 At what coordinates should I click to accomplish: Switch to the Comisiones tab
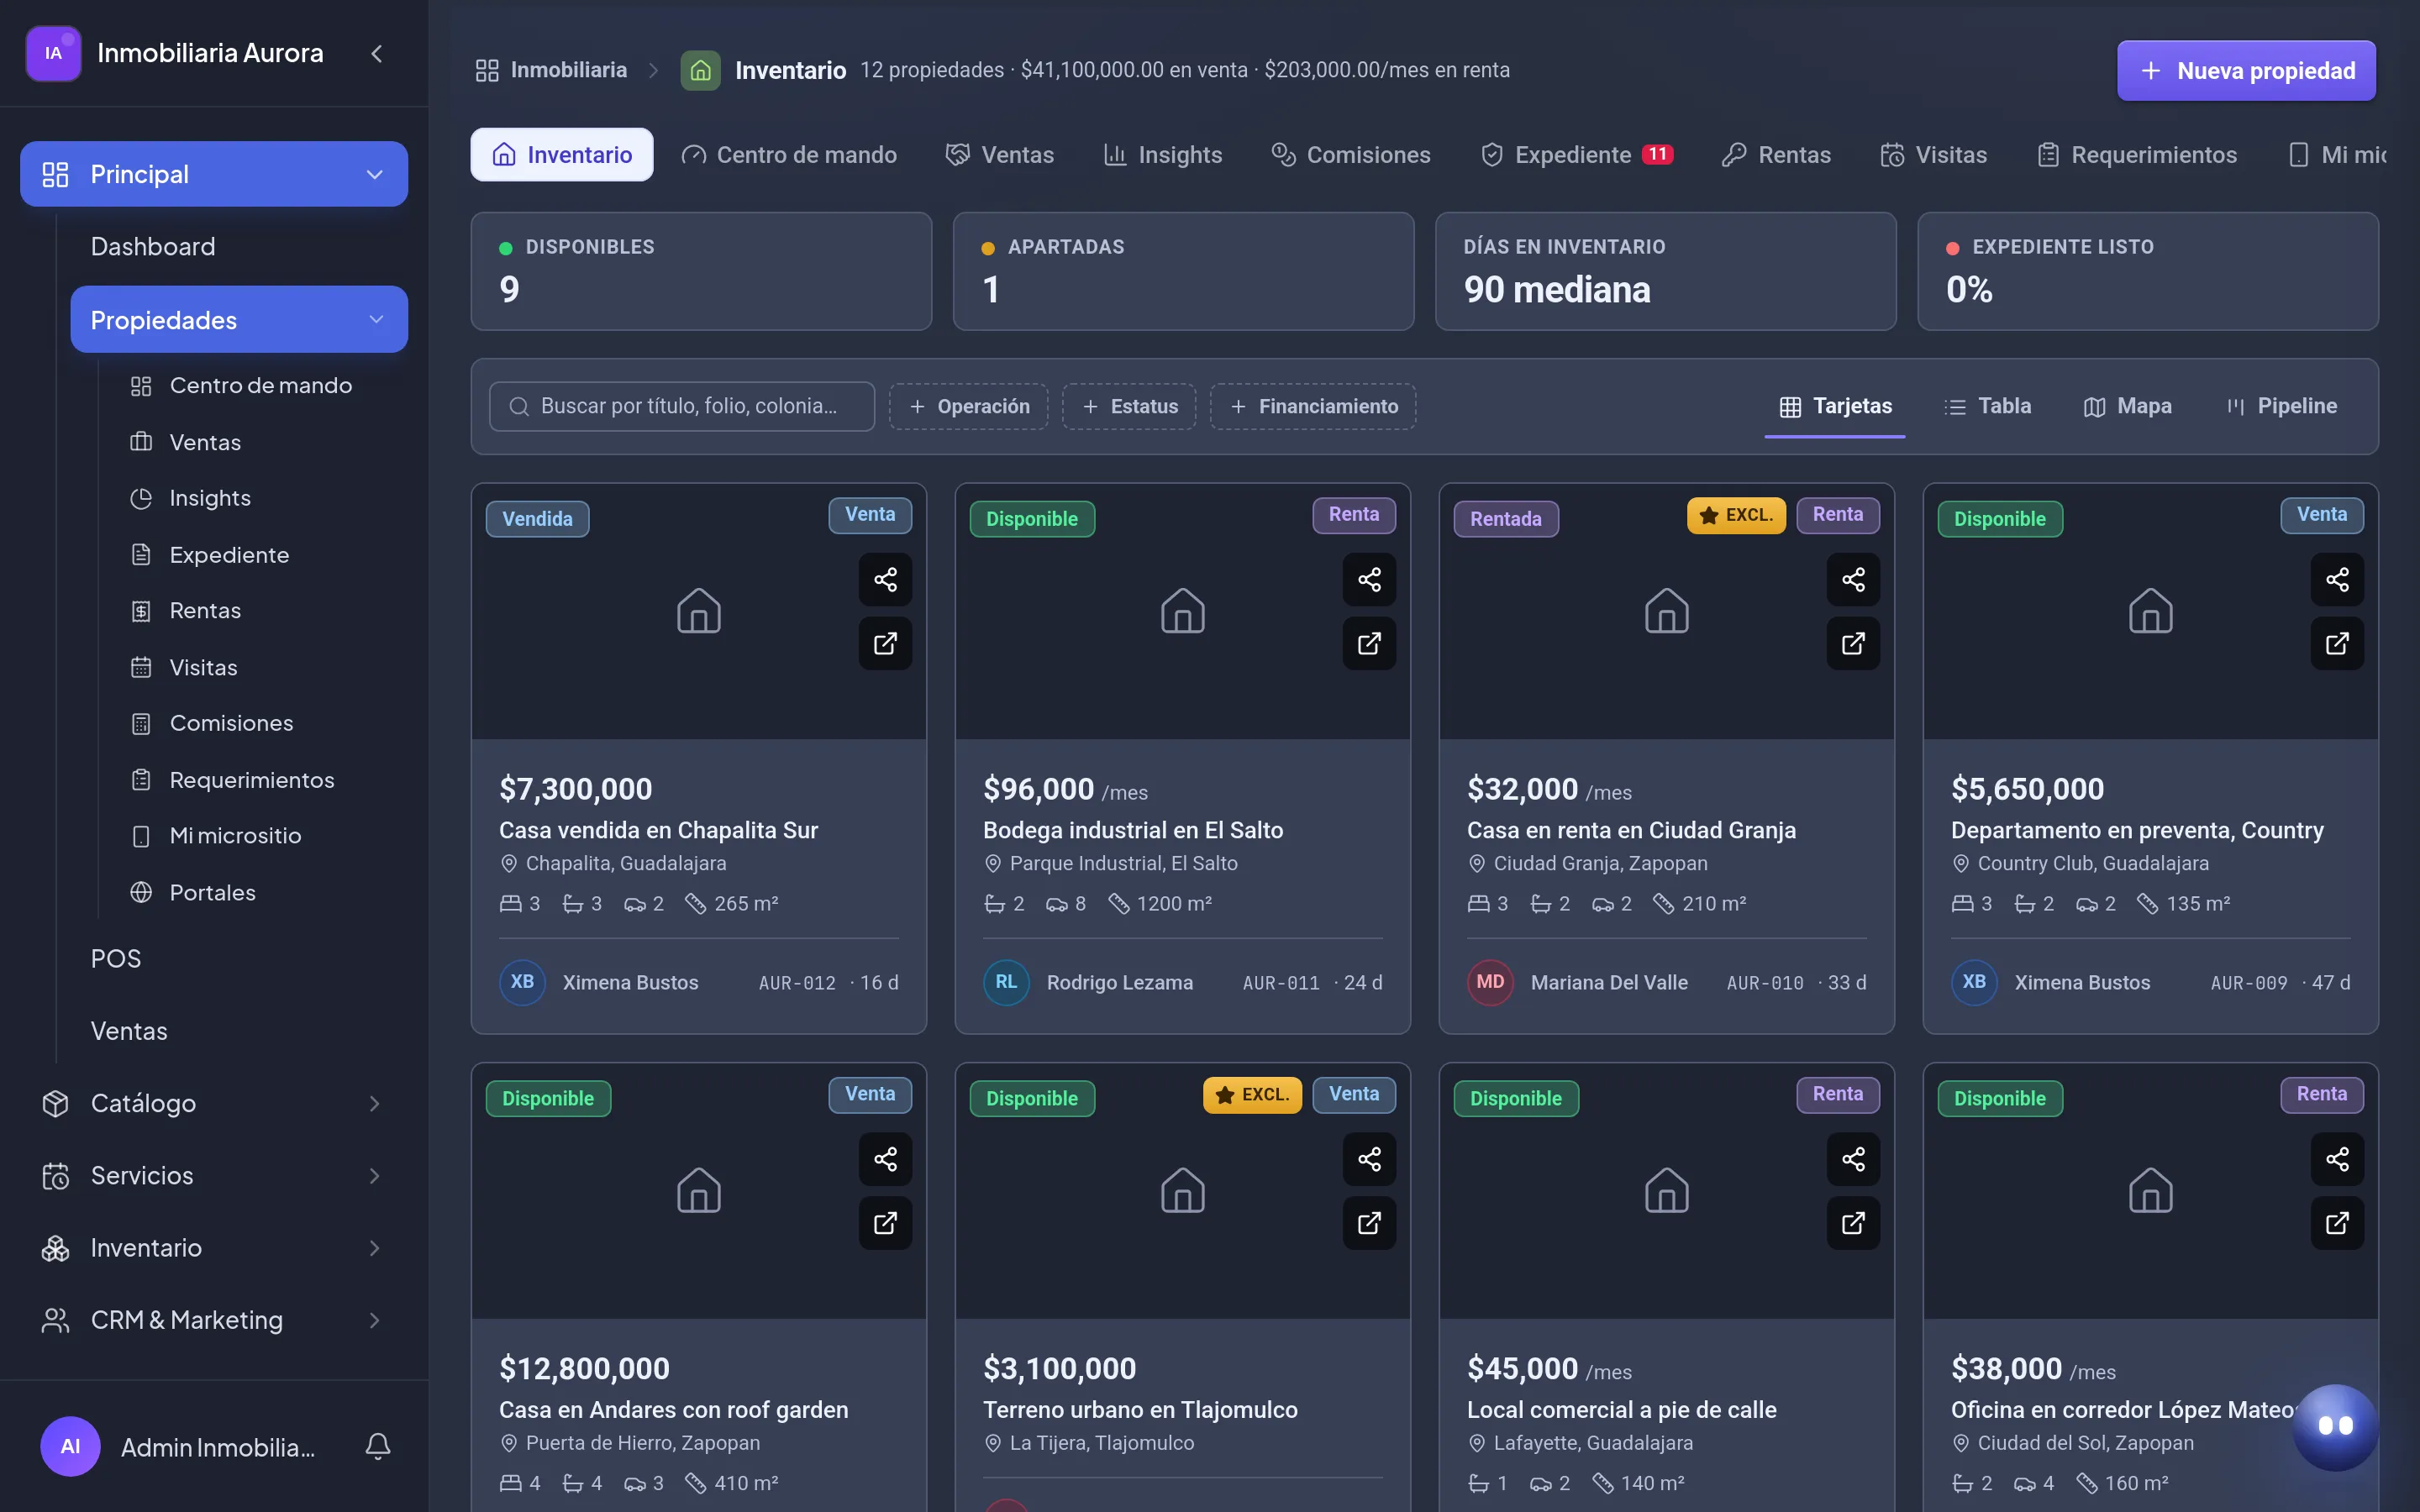1351,155
